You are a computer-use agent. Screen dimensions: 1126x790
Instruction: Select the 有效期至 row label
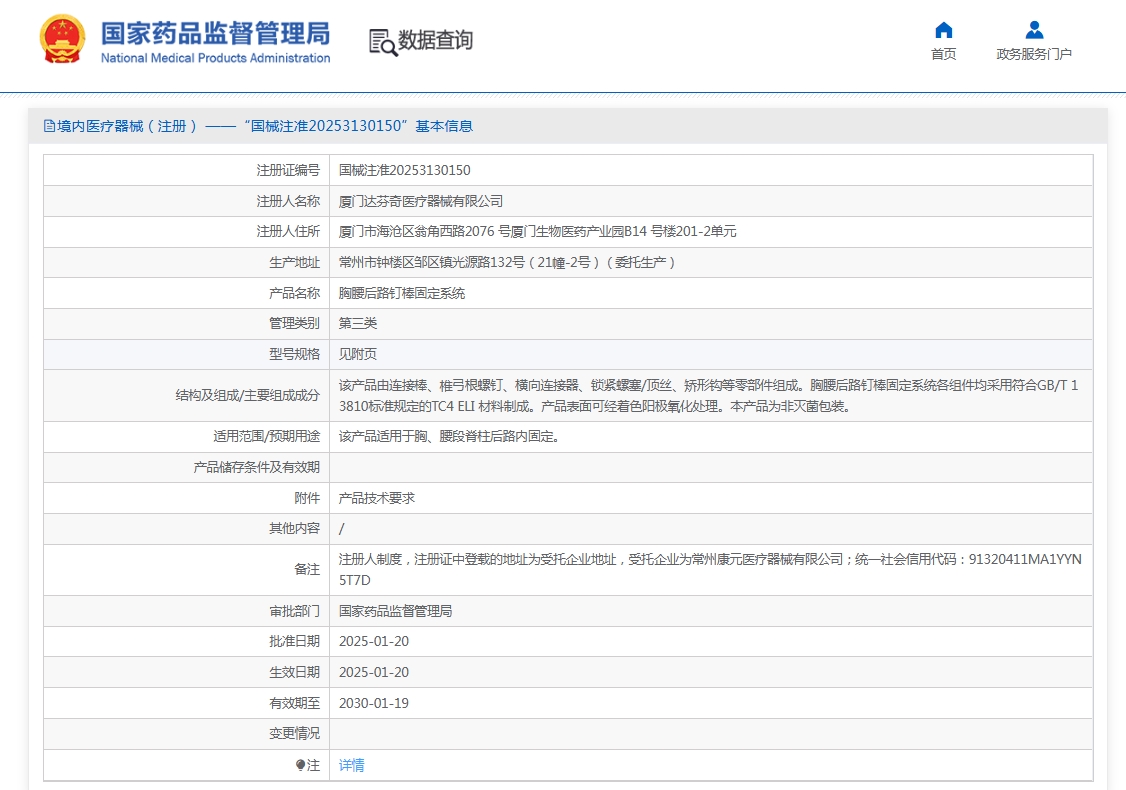click(294, 703)
